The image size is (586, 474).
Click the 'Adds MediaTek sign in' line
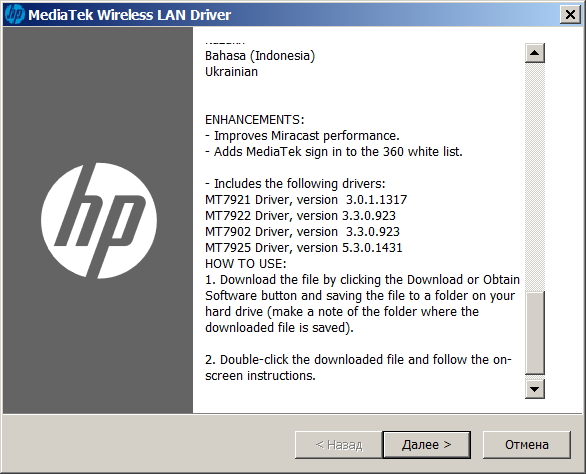point(334,152)
